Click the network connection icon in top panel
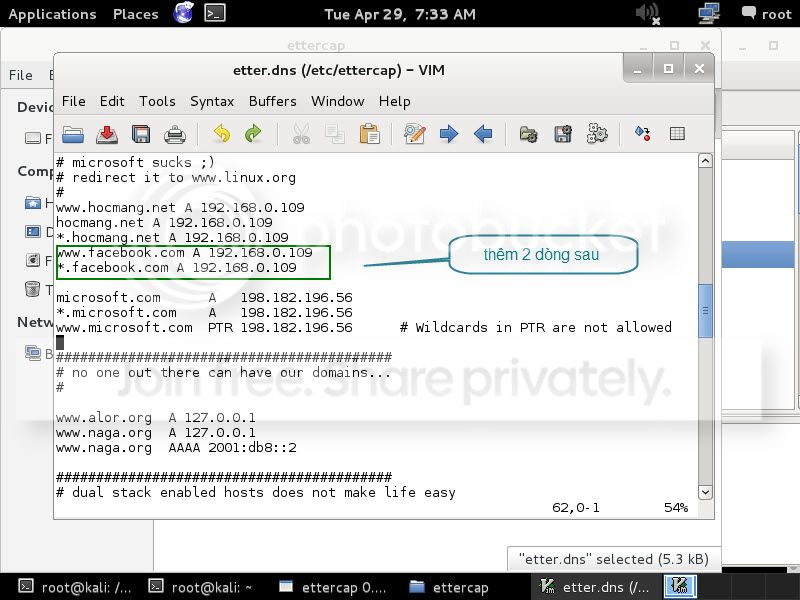Screen dimensions: 800x600 point(709,13)
